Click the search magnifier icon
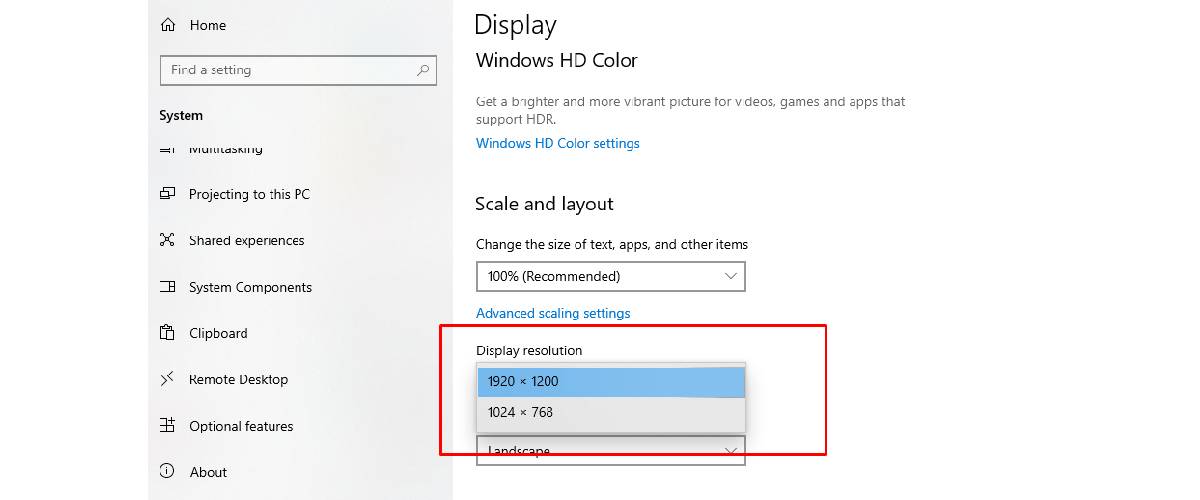1200x500 pixels. [423, 70]
